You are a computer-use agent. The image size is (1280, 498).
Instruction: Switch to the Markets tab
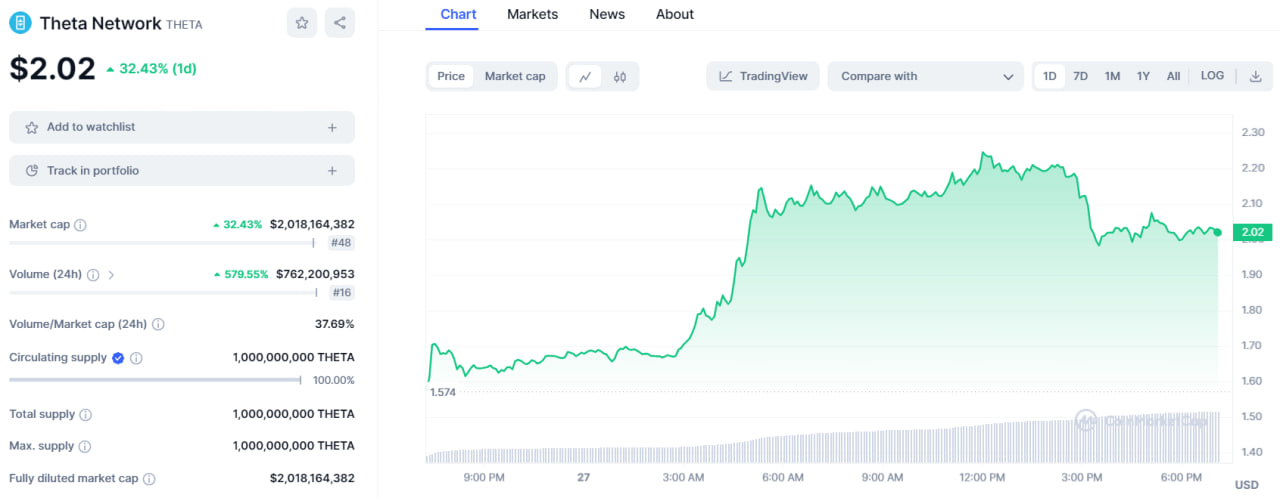coord(532,14)
